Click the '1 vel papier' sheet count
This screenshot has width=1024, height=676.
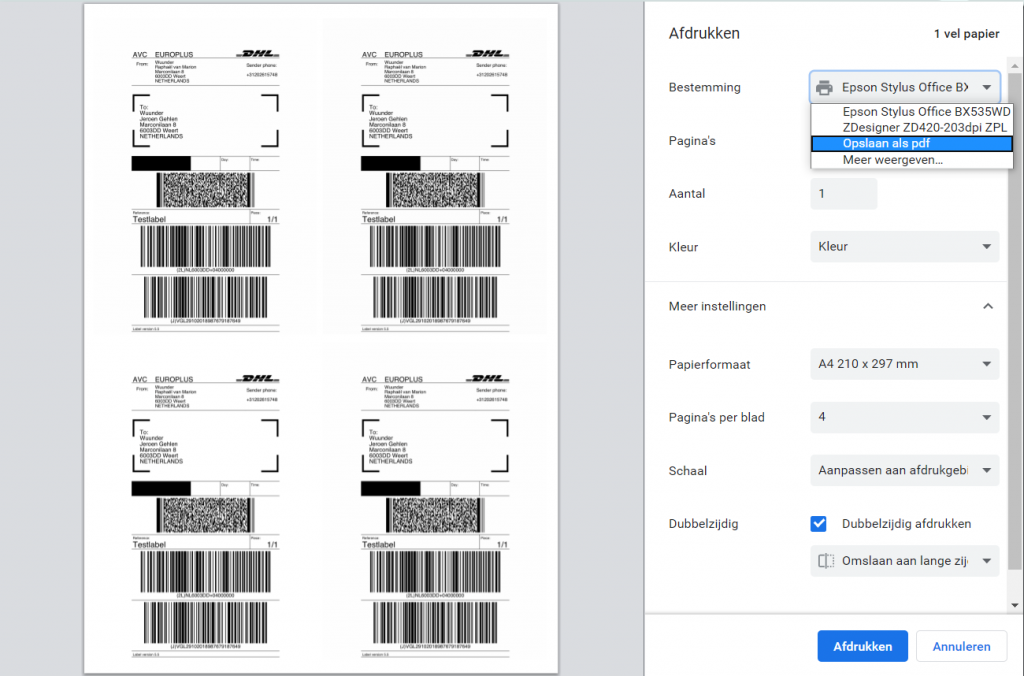(x=966, y=34)
